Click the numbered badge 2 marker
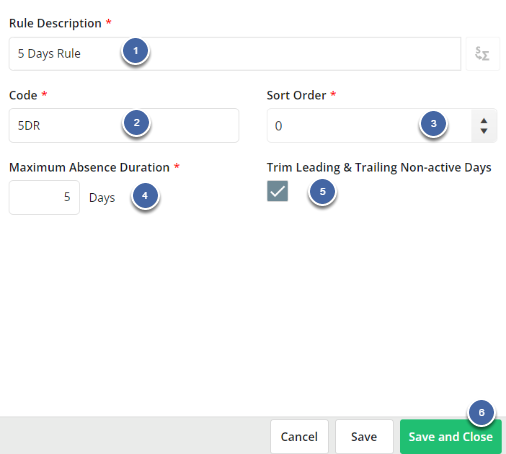The image size is (506, 454). (x=137, y=123)
